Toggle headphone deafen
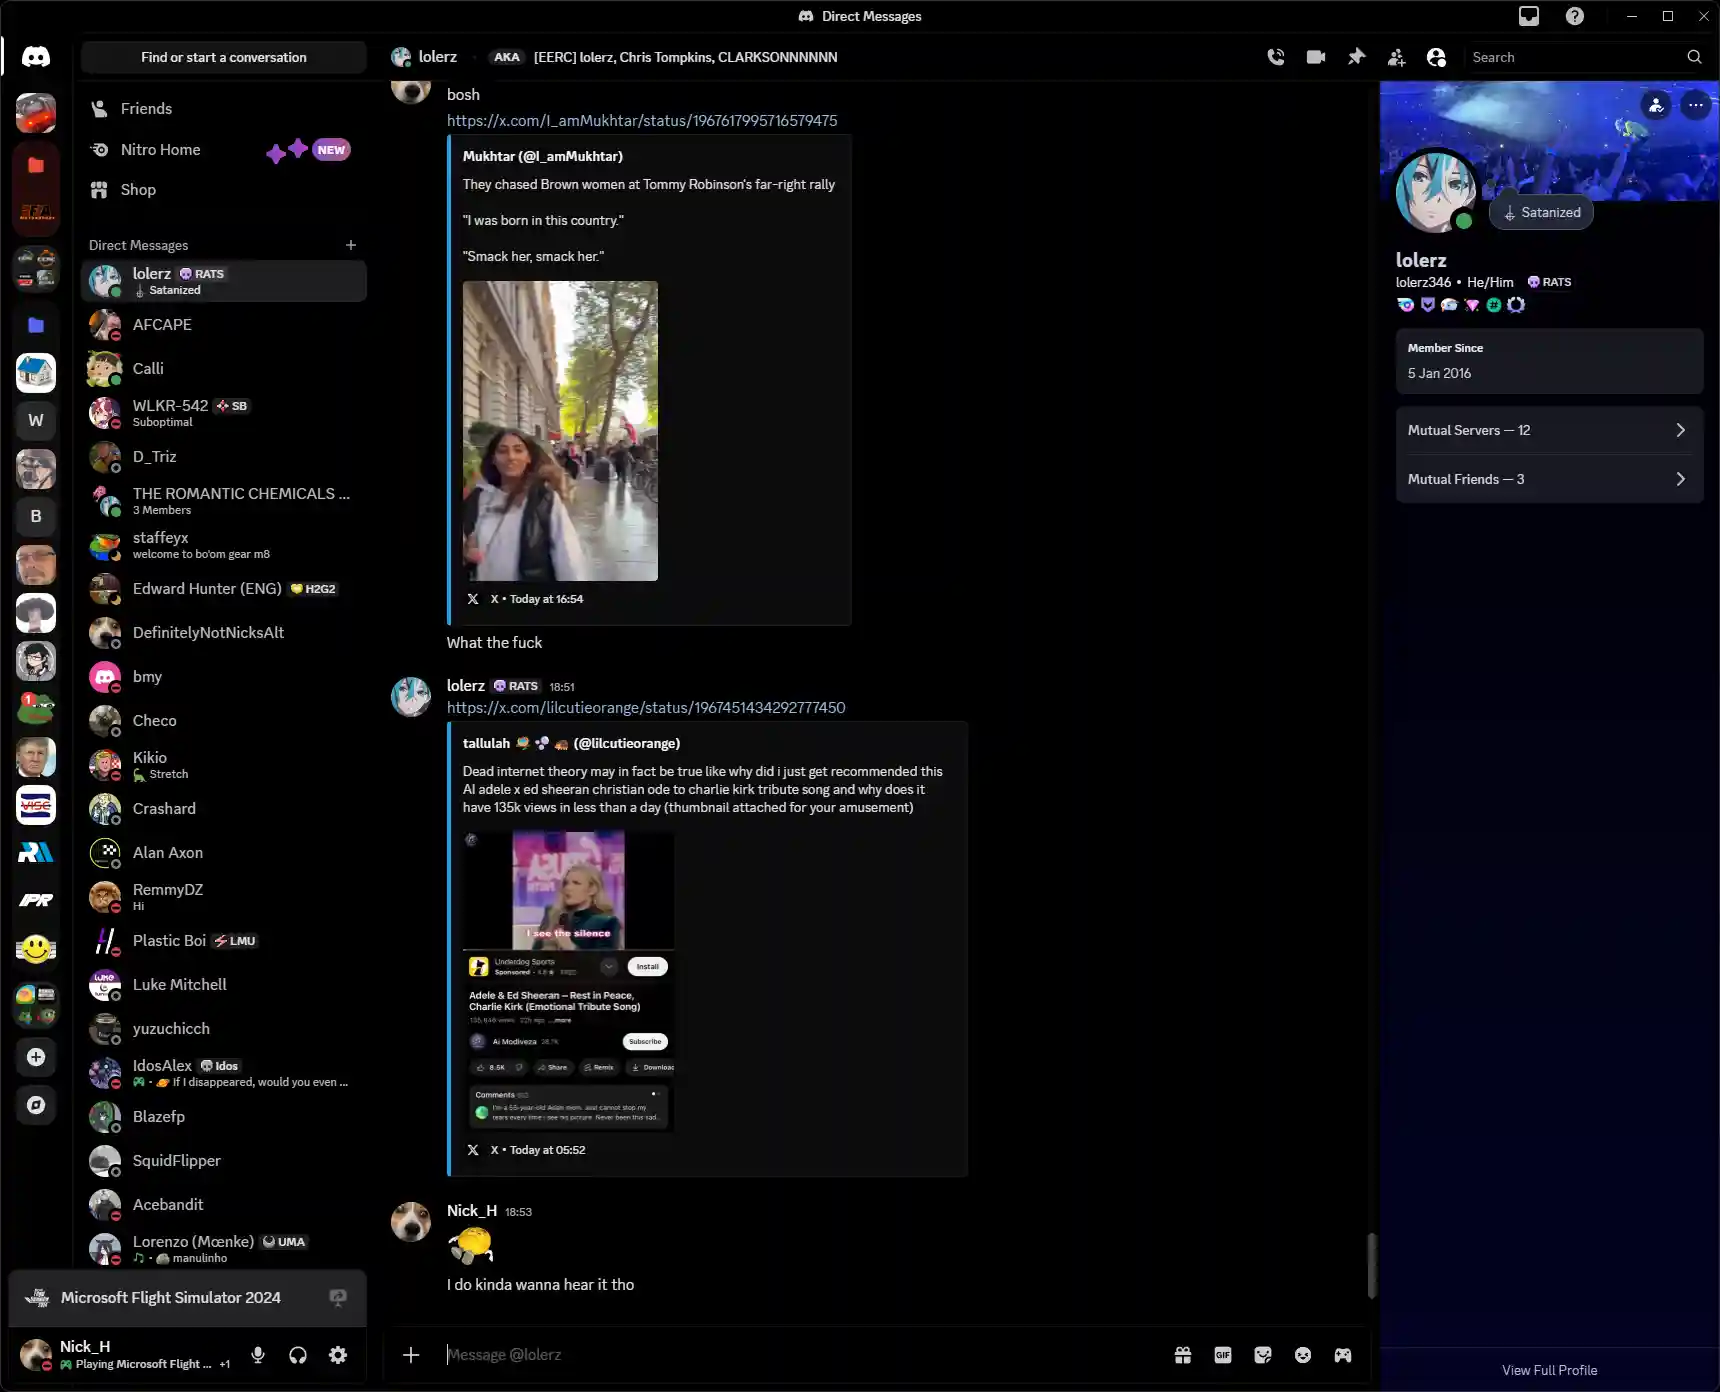The width and height of the screenshot is (1720, 1392). [298, 1355]
